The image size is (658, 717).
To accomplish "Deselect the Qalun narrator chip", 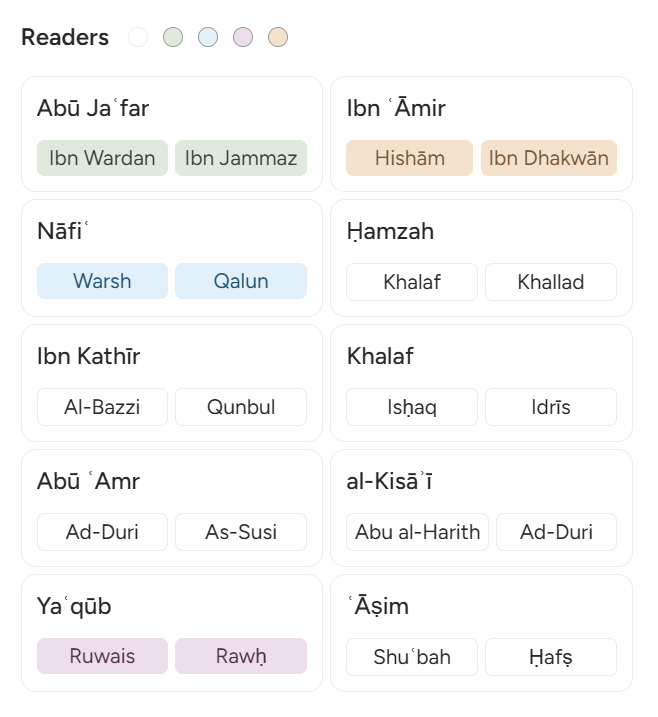I will pyautogui.click(x=241, y=281).
